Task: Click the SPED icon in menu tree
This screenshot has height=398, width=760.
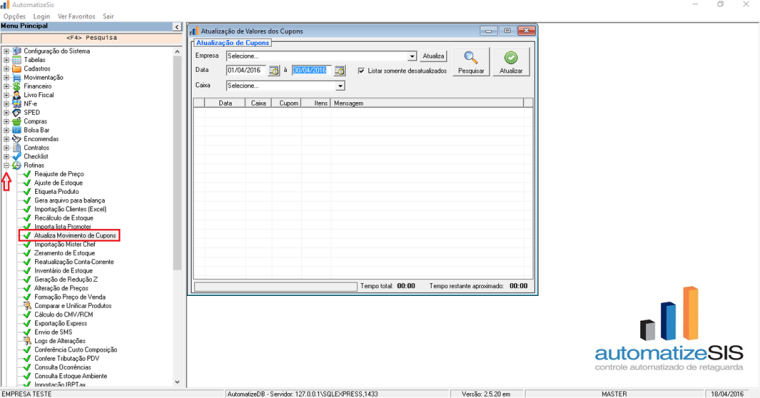Action: tap(17, 112)
